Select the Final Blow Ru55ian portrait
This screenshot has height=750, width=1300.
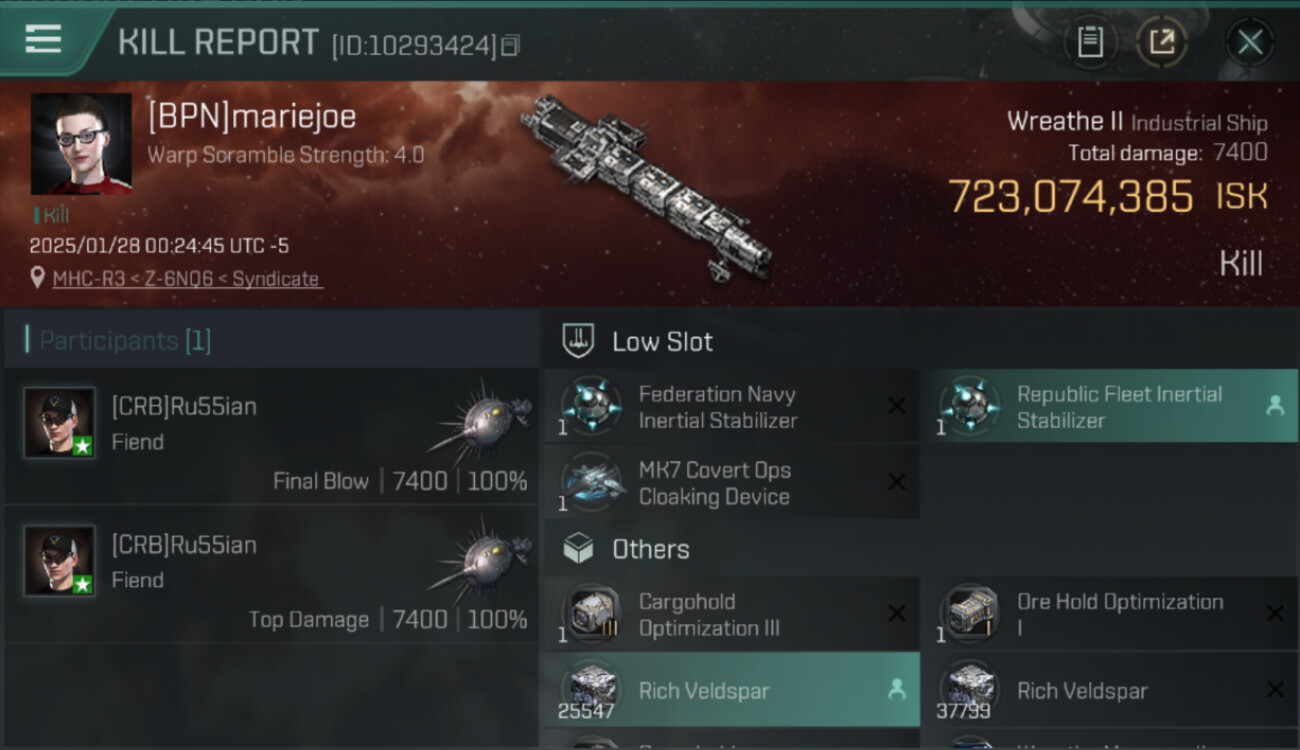(x=60, y=423)
